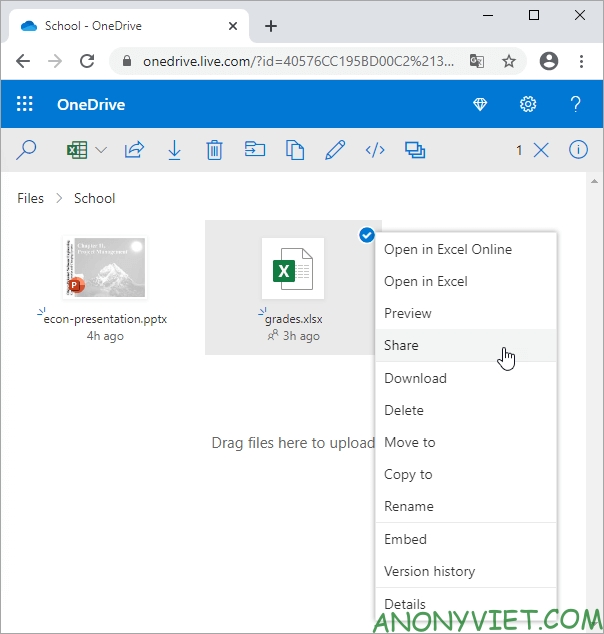The image size is (604, 634).
Task: Go to Files in the breadcrumb
Action: point(31,198)
